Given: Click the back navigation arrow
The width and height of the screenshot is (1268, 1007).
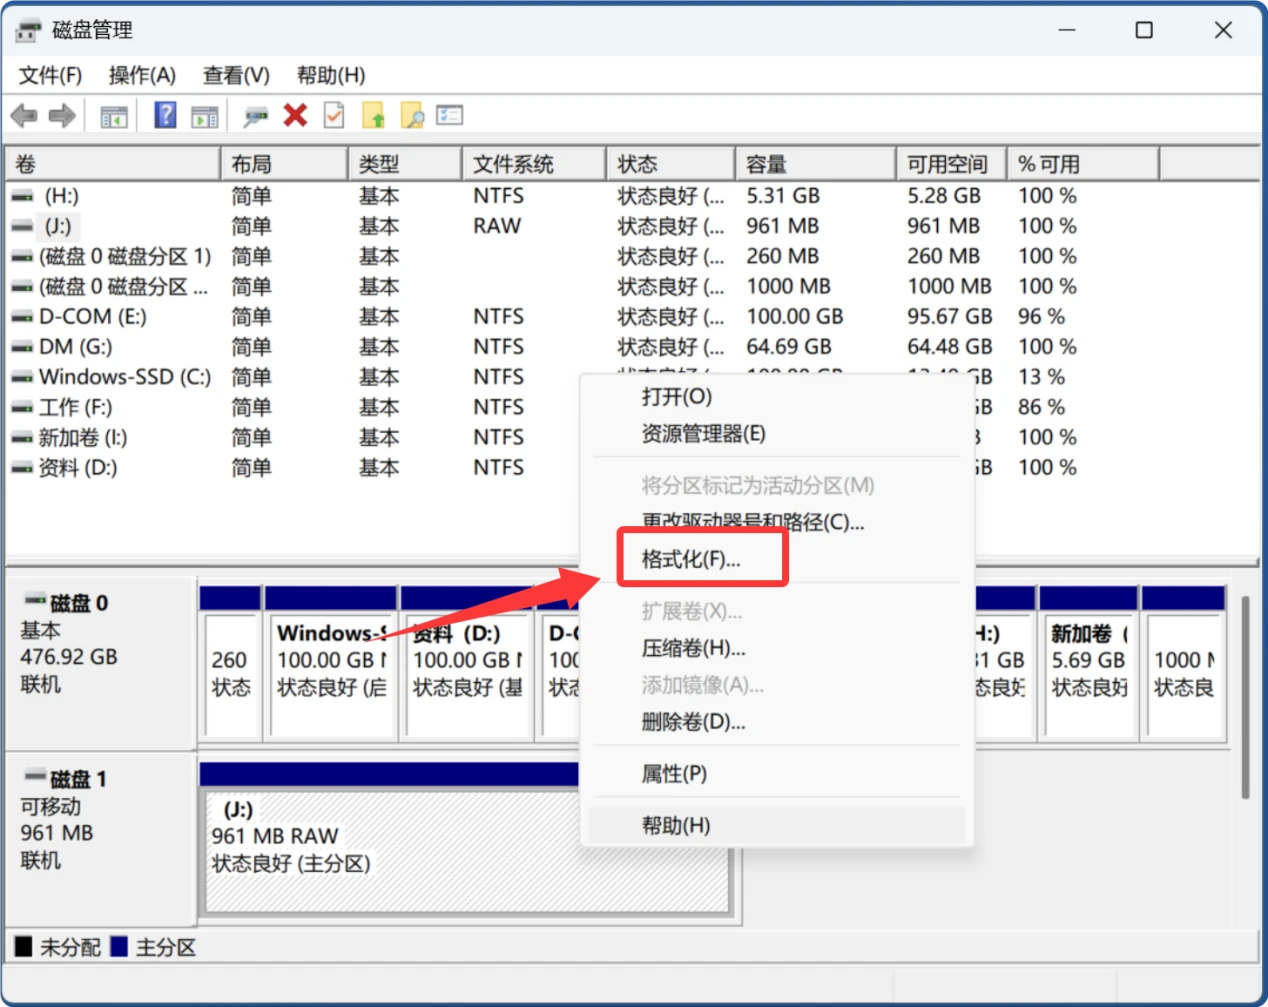Looking at the screenshot, I should pyautogui.click(x=23, y=114).
